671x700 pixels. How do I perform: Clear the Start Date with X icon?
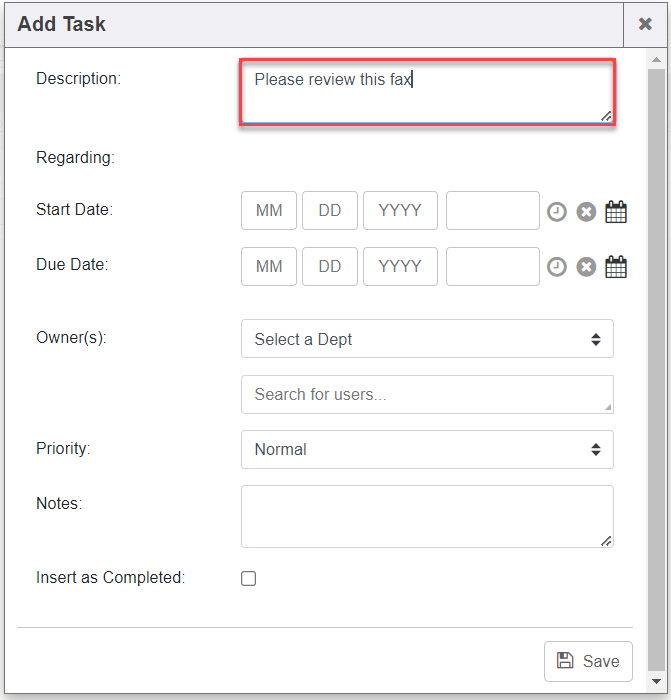click(x=586, y=212)
